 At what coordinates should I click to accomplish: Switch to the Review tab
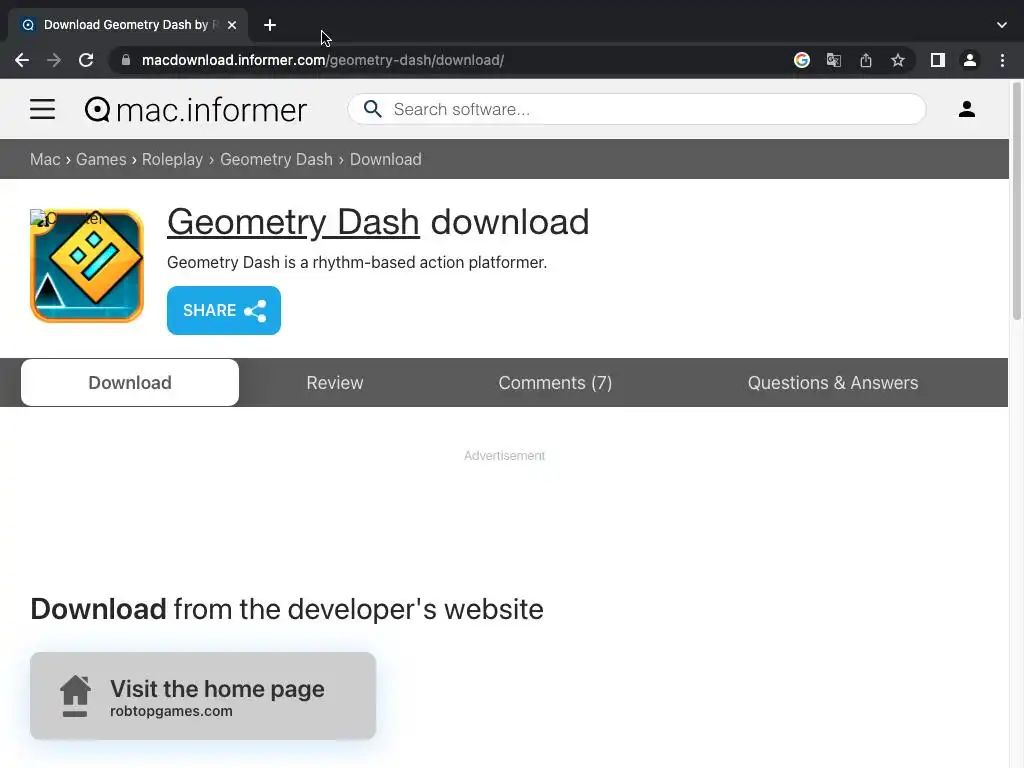point(334,383)
